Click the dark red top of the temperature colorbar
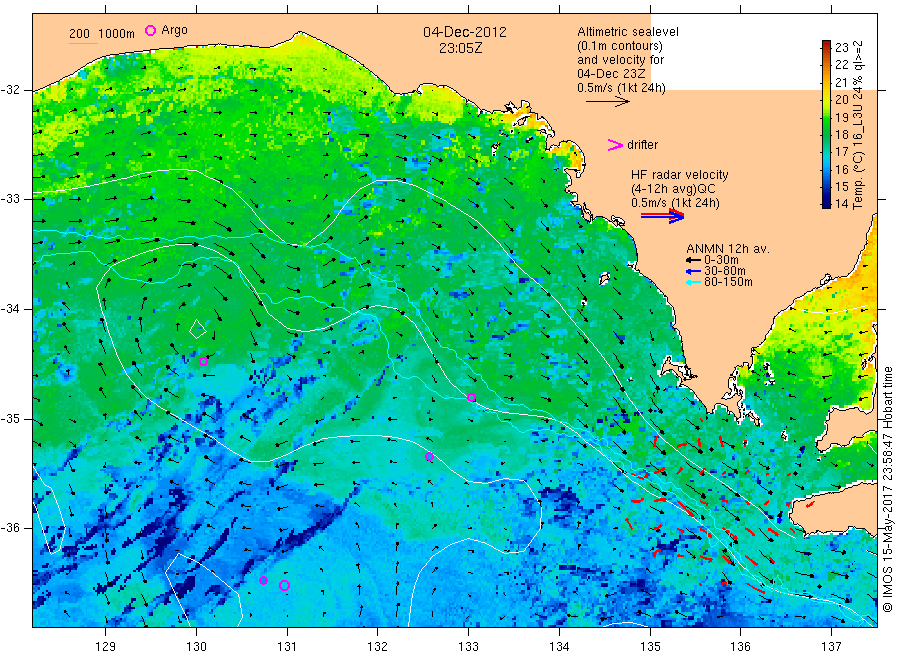The width and height of the screenshot is (900, 660). 826,44
